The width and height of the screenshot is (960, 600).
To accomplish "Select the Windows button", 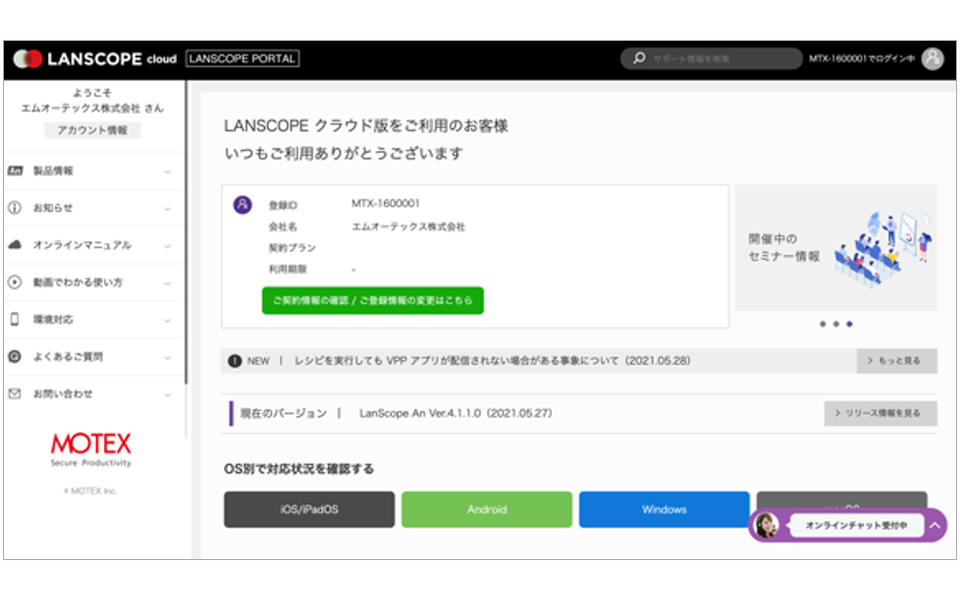I will 664,509.
